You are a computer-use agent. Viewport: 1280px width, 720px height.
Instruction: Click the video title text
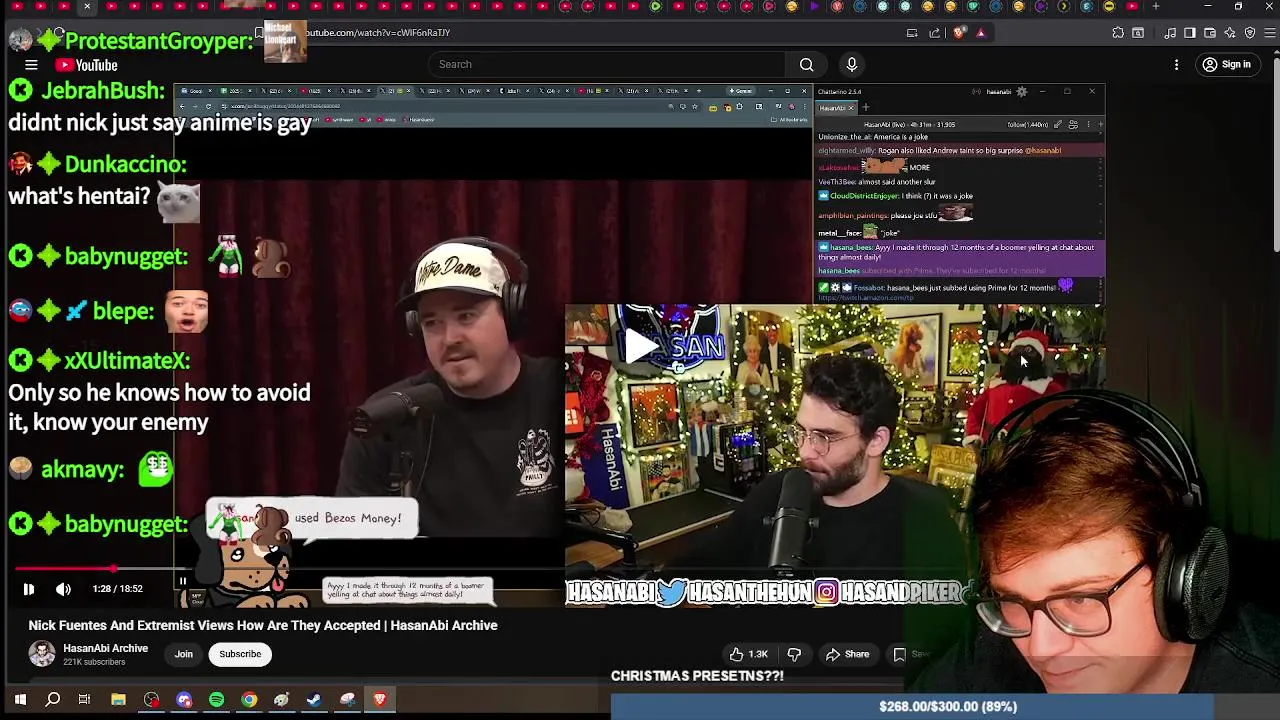point(263,625)
